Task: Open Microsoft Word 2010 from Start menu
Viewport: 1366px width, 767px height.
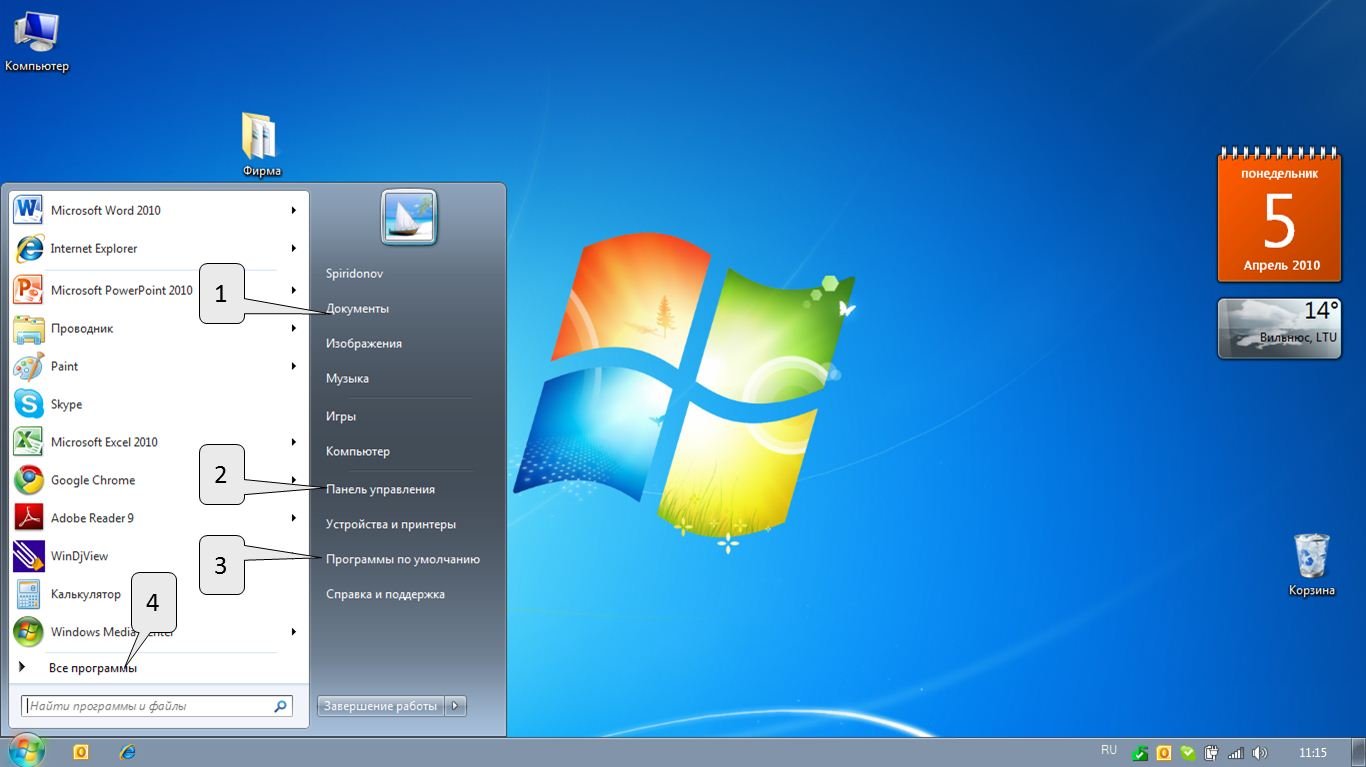Action: (x=105, y=211)
